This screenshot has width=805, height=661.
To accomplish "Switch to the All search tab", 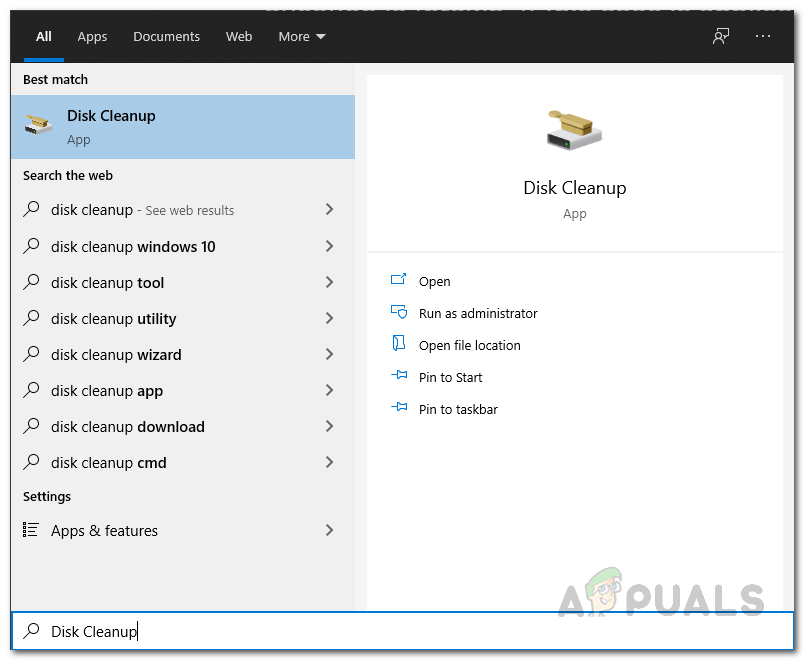I will coord(44,36).
